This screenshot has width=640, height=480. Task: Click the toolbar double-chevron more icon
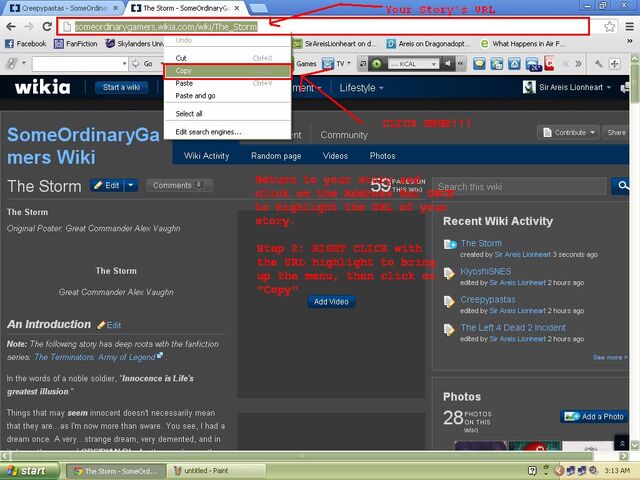point(578,64)
